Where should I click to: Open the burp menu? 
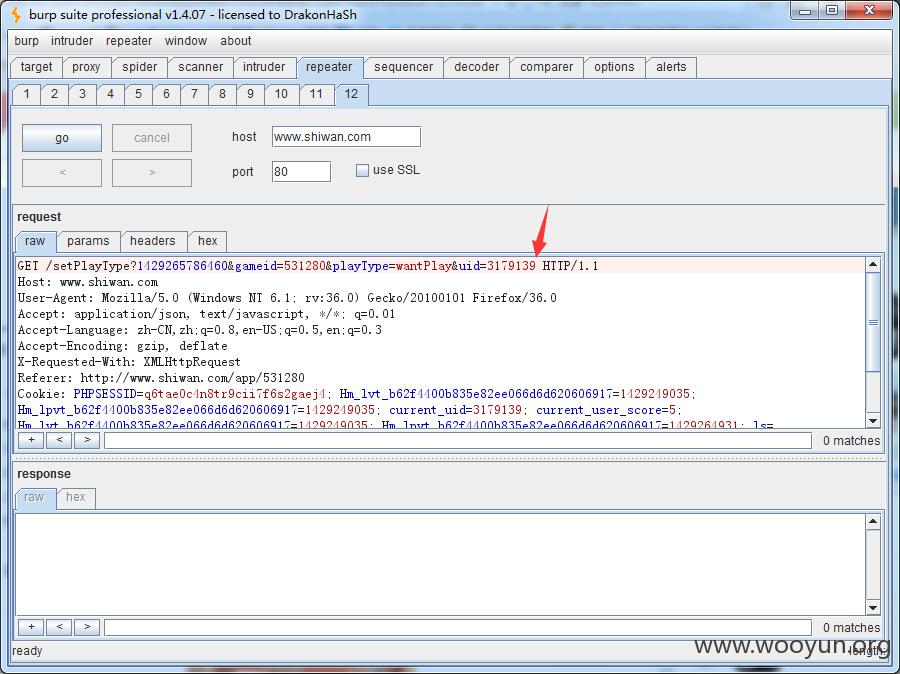click(26, 41)
